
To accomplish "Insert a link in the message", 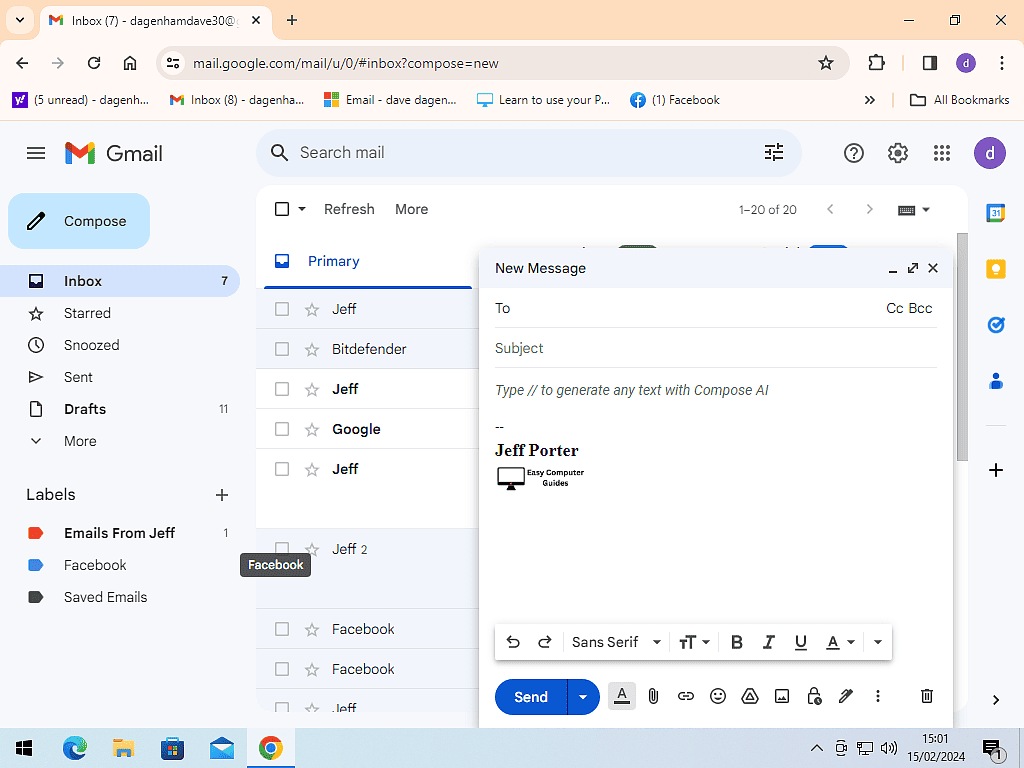I will 685,696.
